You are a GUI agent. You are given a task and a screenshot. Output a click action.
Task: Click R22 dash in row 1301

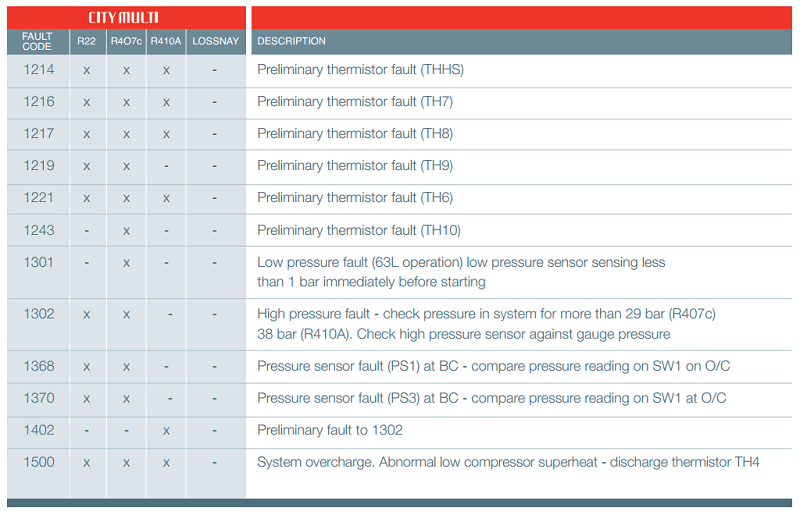(87, 263)
